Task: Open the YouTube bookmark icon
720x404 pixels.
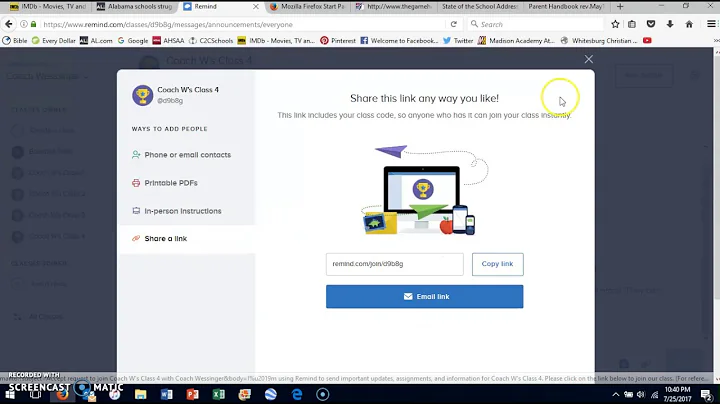Action: [x=647, y=40]
